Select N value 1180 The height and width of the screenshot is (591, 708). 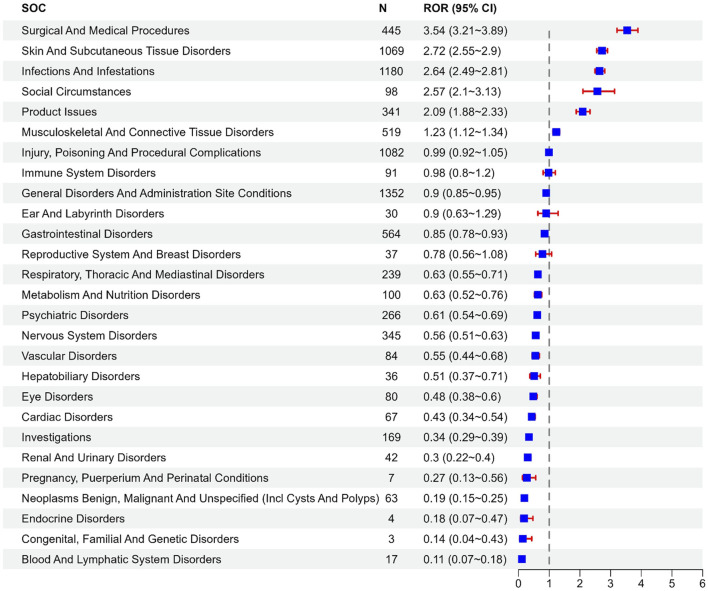(391, 71)
